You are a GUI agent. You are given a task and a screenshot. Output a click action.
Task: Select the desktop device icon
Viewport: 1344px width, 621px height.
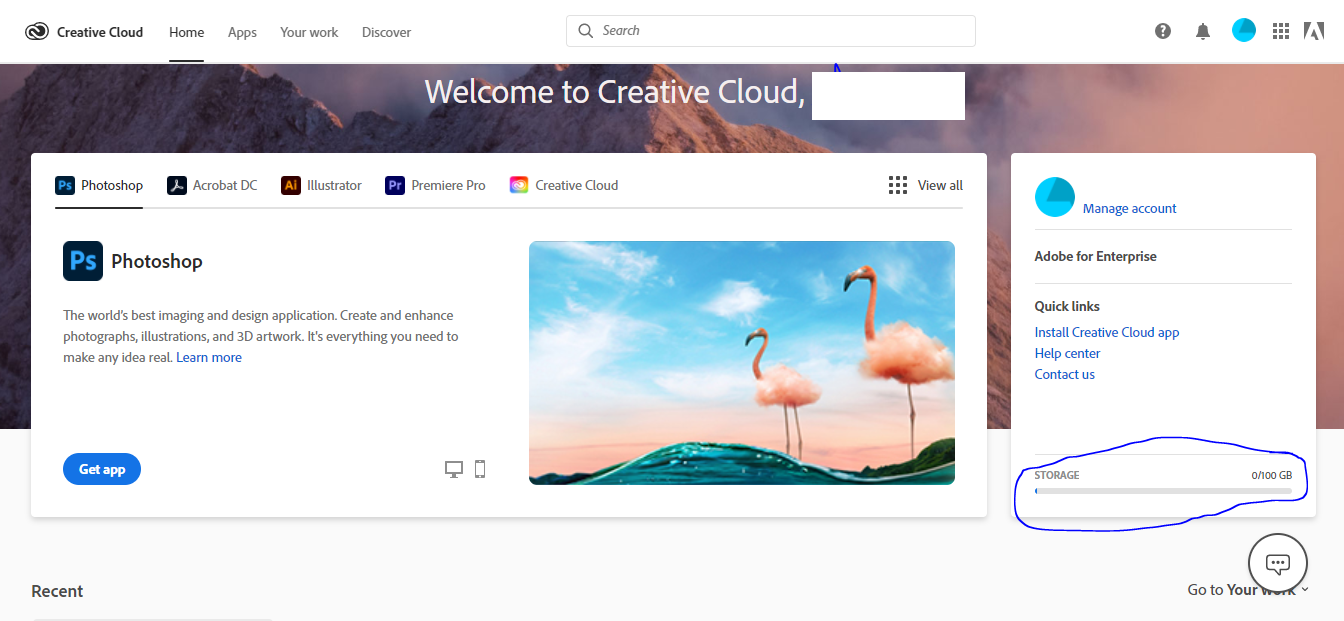pos(454,469)
